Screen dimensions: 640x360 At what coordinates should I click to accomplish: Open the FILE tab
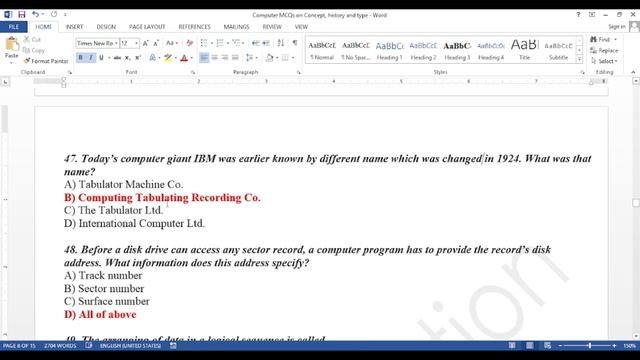[13, 27]
